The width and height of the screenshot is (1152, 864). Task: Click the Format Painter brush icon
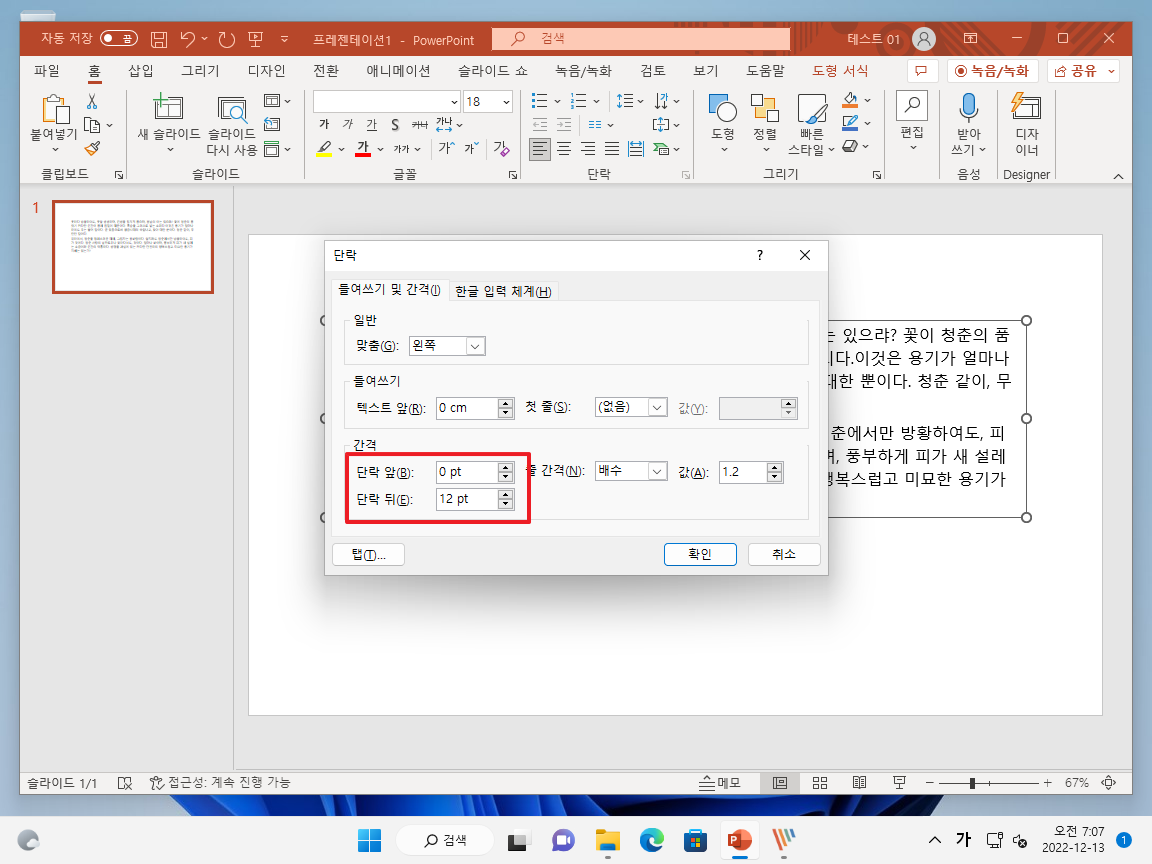(x=92, y=148)
